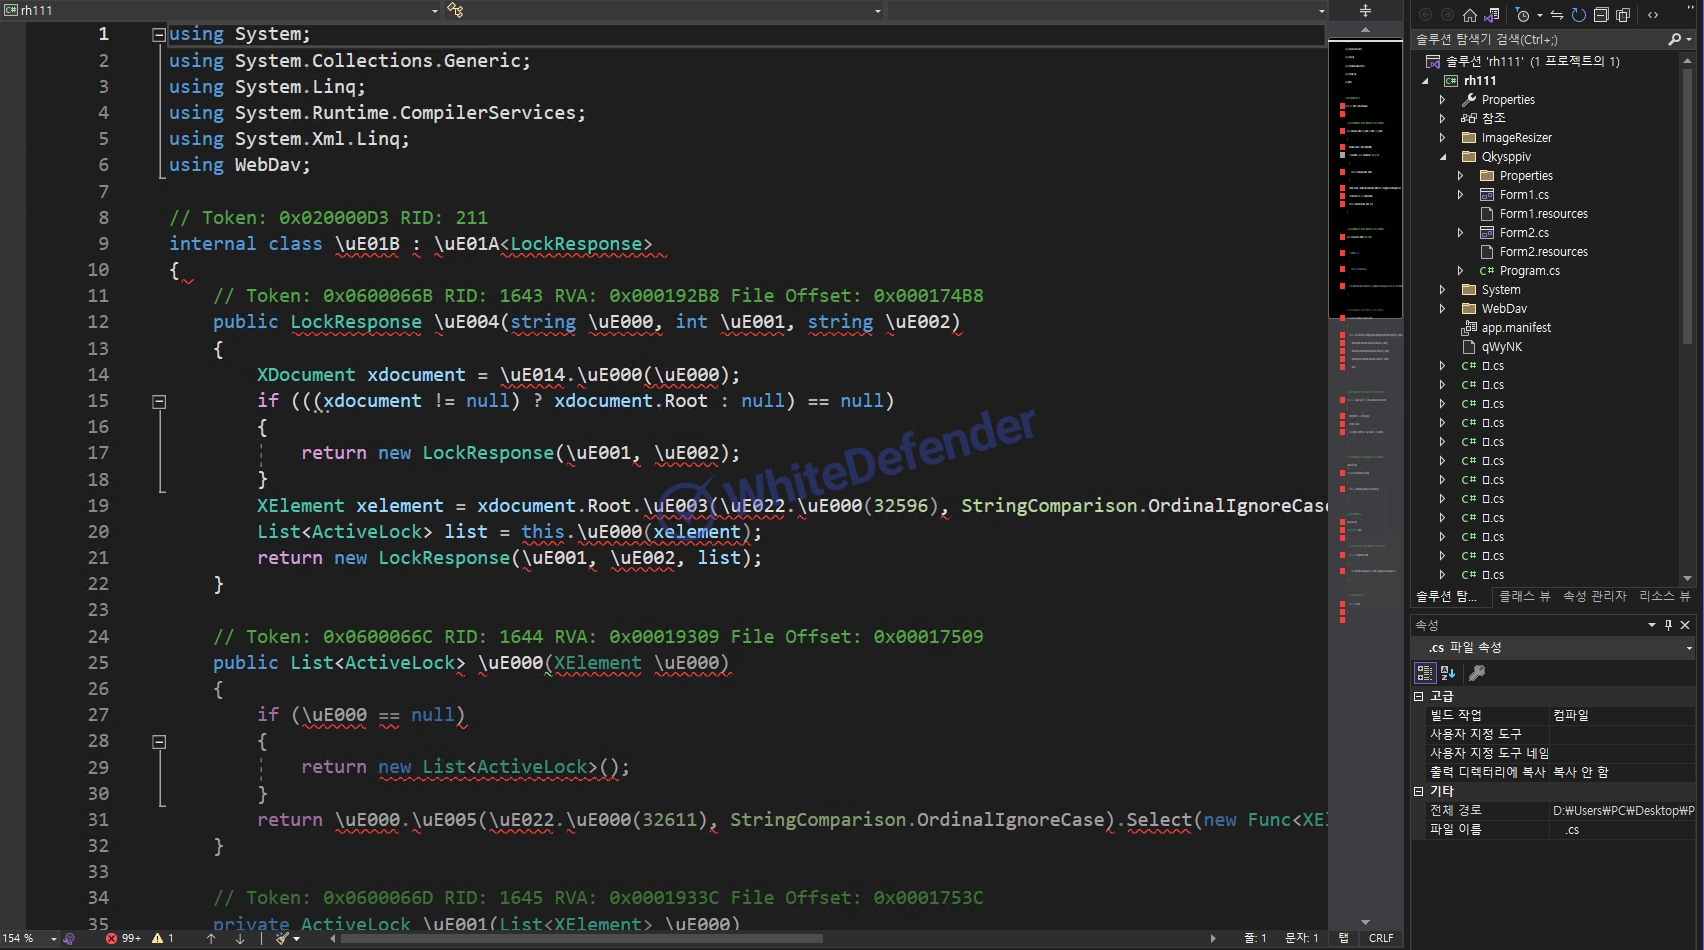Switch to the 리소스 뷰 tab
Viewport: 1704px width, 950px height.
pyautogui.click(x=1664, y=596)
